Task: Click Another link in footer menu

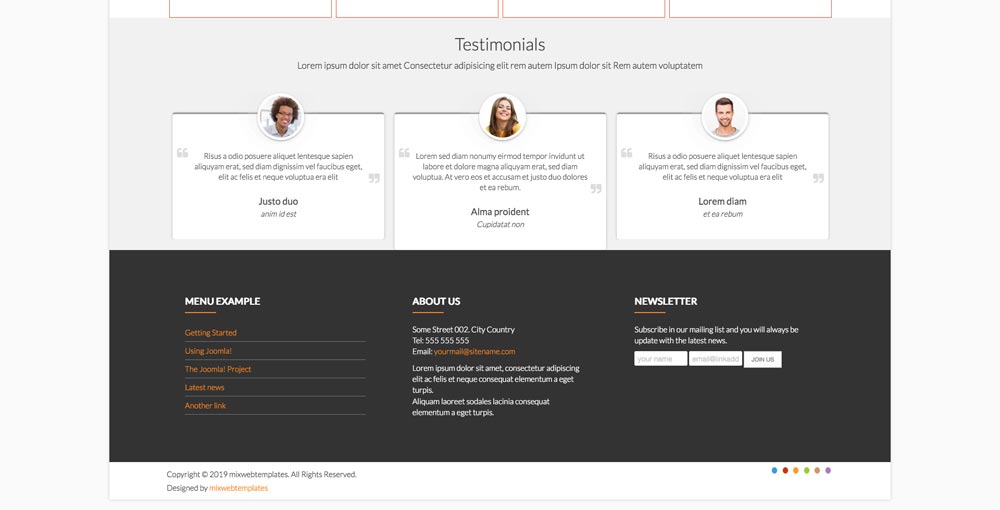Action: coord(205,406)
